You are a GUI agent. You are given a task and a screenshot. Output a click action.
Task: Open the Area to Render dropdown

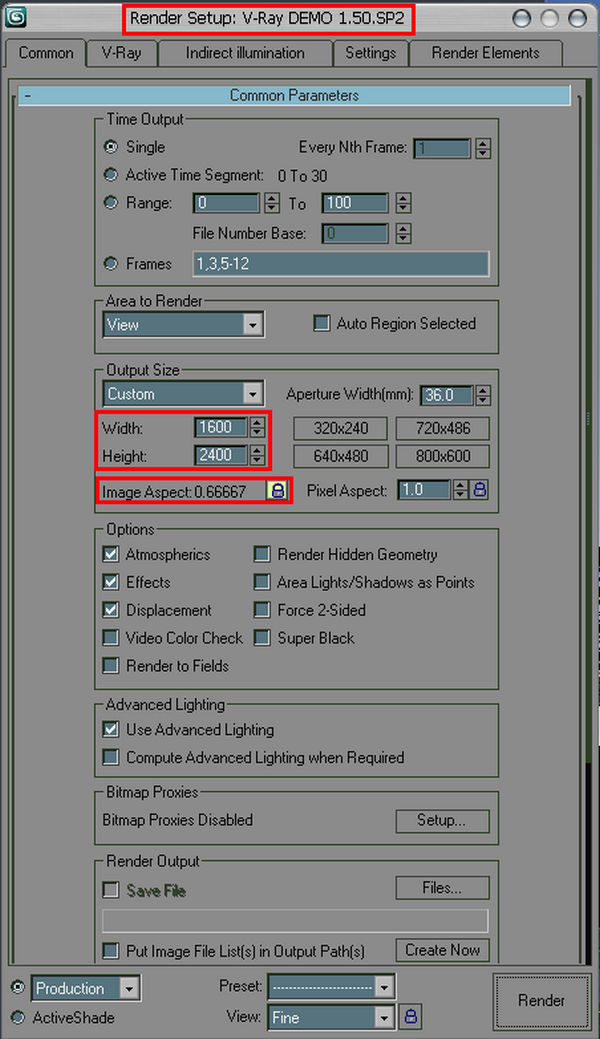[183, 325]
